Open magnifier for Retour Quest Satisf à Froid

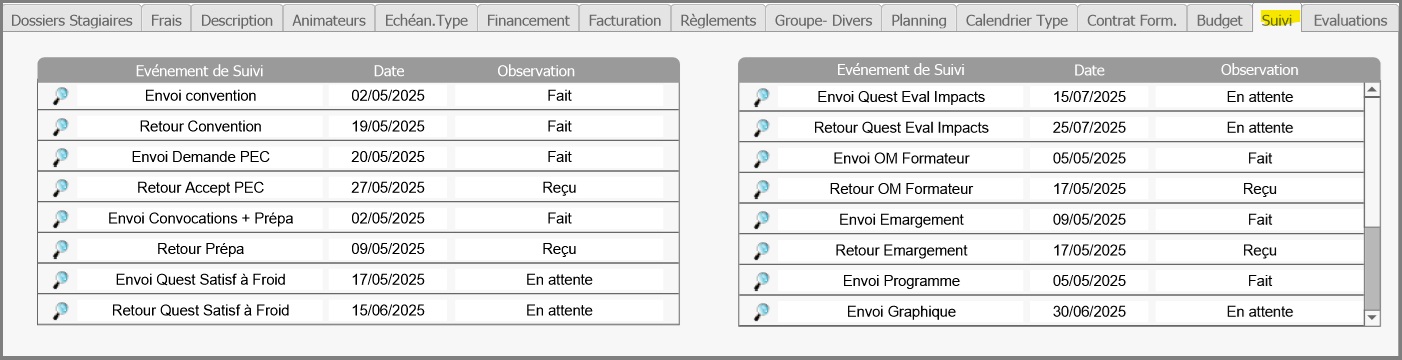(x=60, y=311)
